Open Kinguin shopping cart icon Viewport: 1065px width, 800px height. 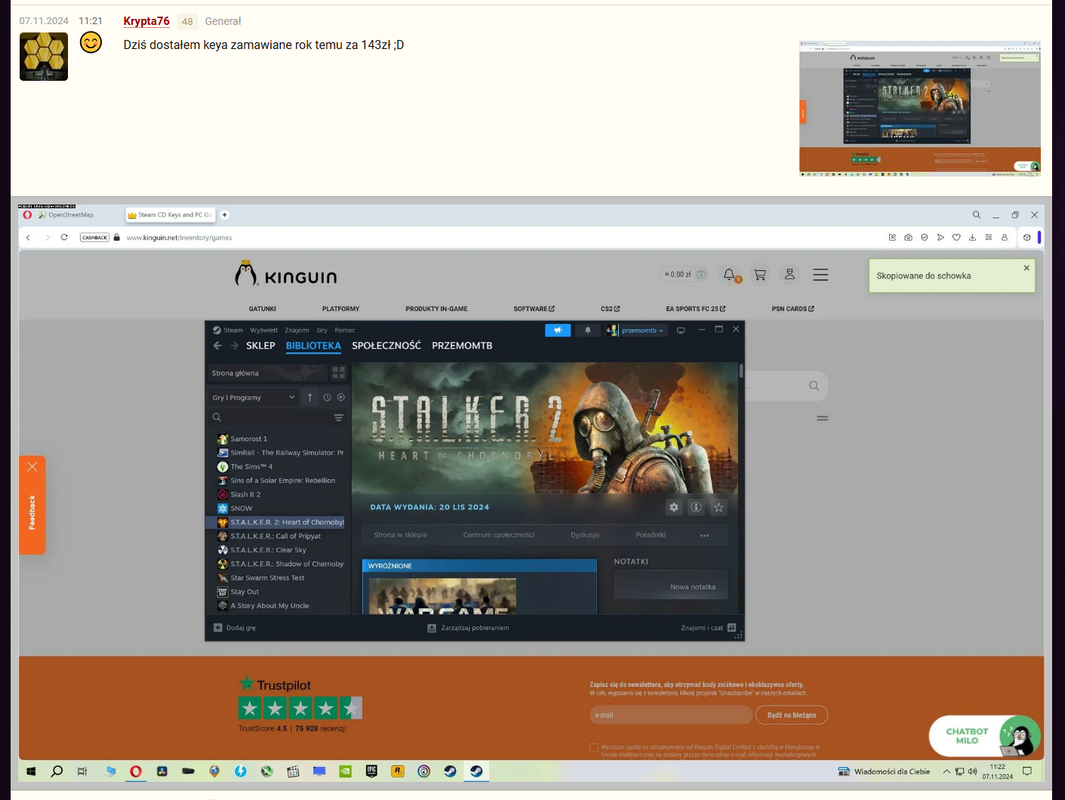click(x=760, y=275)
